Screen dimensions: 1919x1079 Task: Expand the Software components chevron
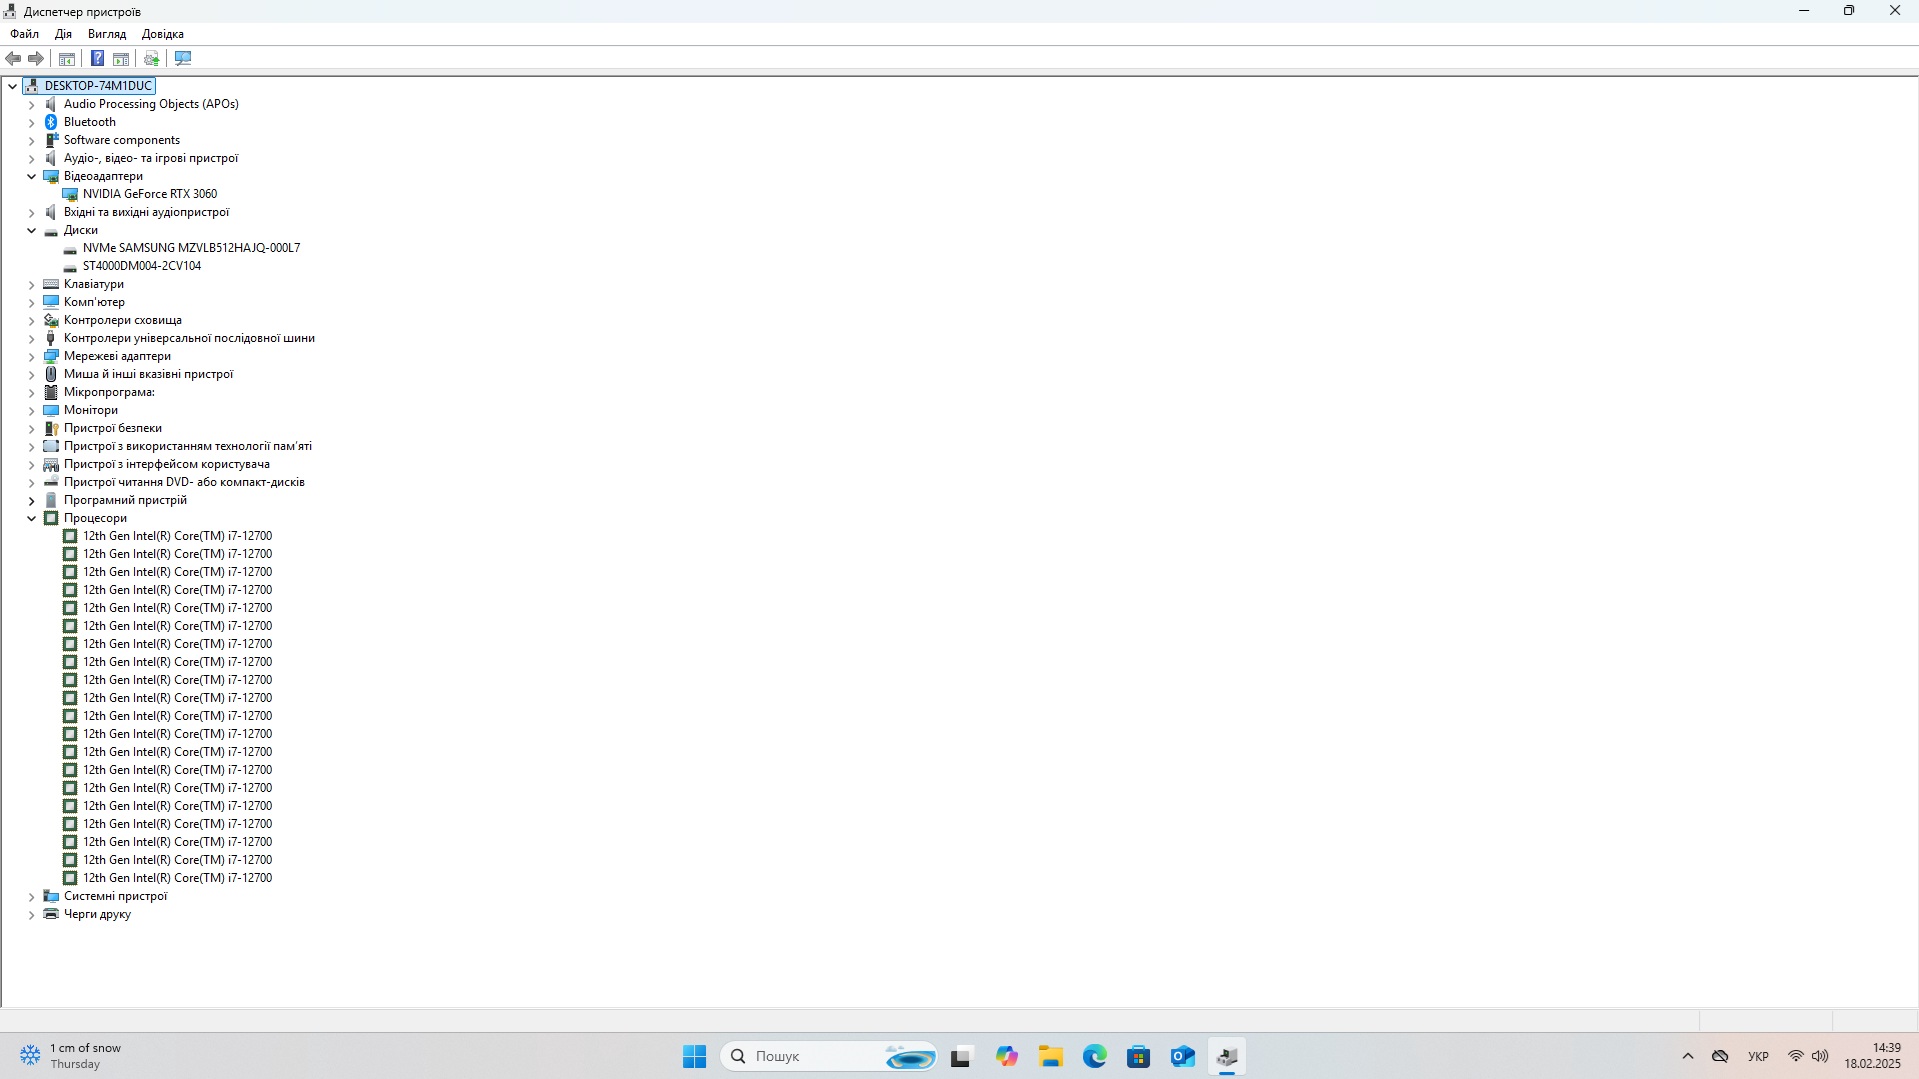coord(32,140)
